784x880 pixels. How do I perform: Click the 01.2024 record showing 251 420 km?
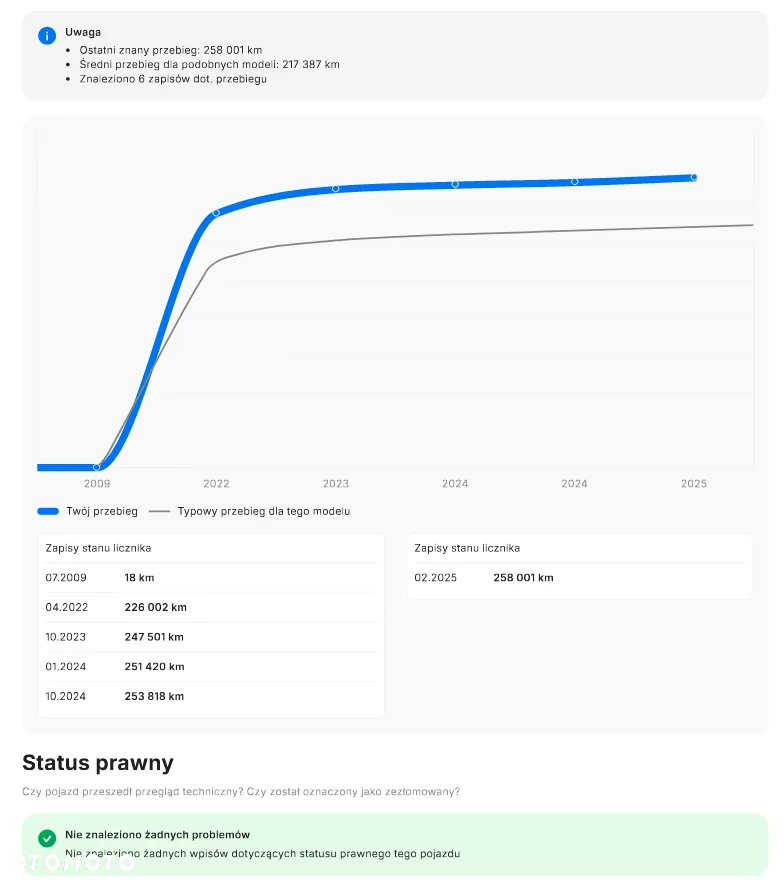[x=210, y=667]
